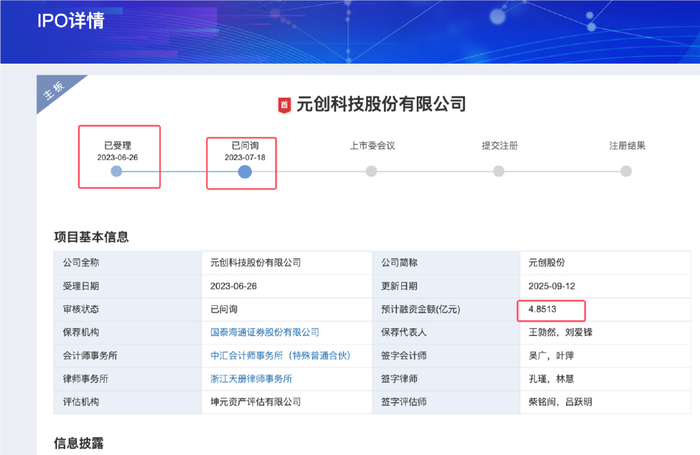The width and height of the screenshot is (700, 455).
Task: Select the 已问询 timeline node dot
Action: 245,171
